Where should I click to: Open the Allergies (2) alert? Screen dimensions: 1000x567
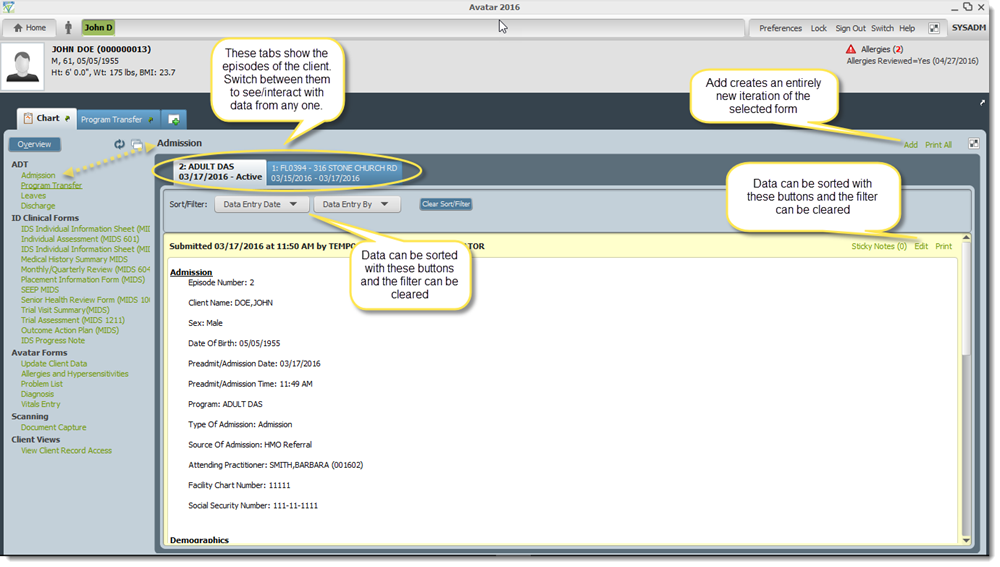[x=881, y=49]
